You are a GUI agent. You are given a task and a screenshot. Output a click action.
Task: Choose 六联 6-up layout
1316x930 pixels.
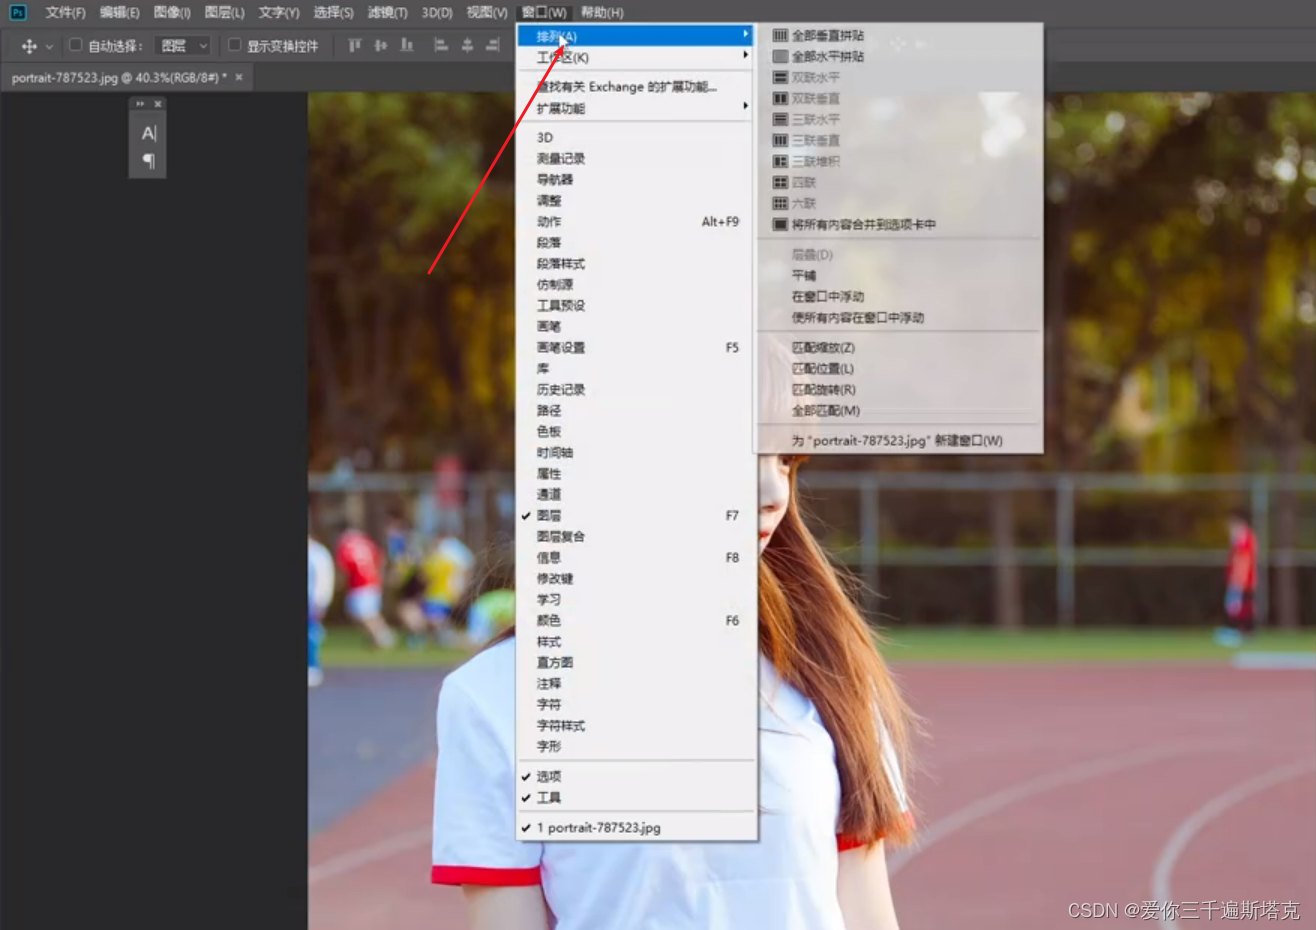898,203
